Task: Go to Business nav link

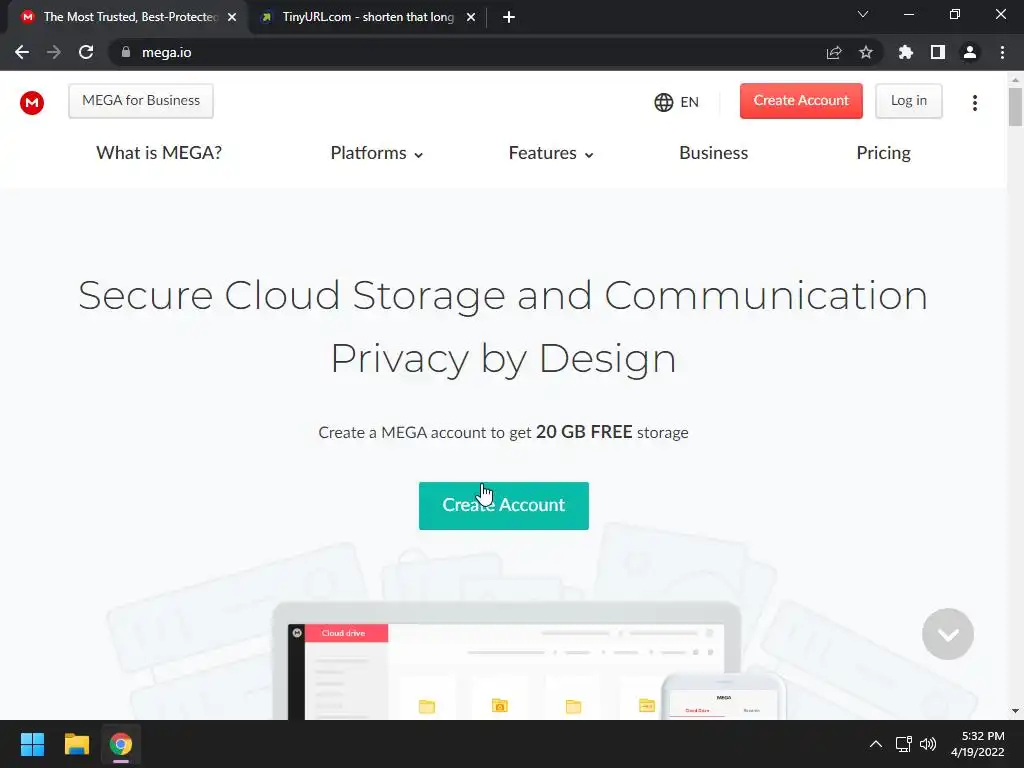Action: 713,153
